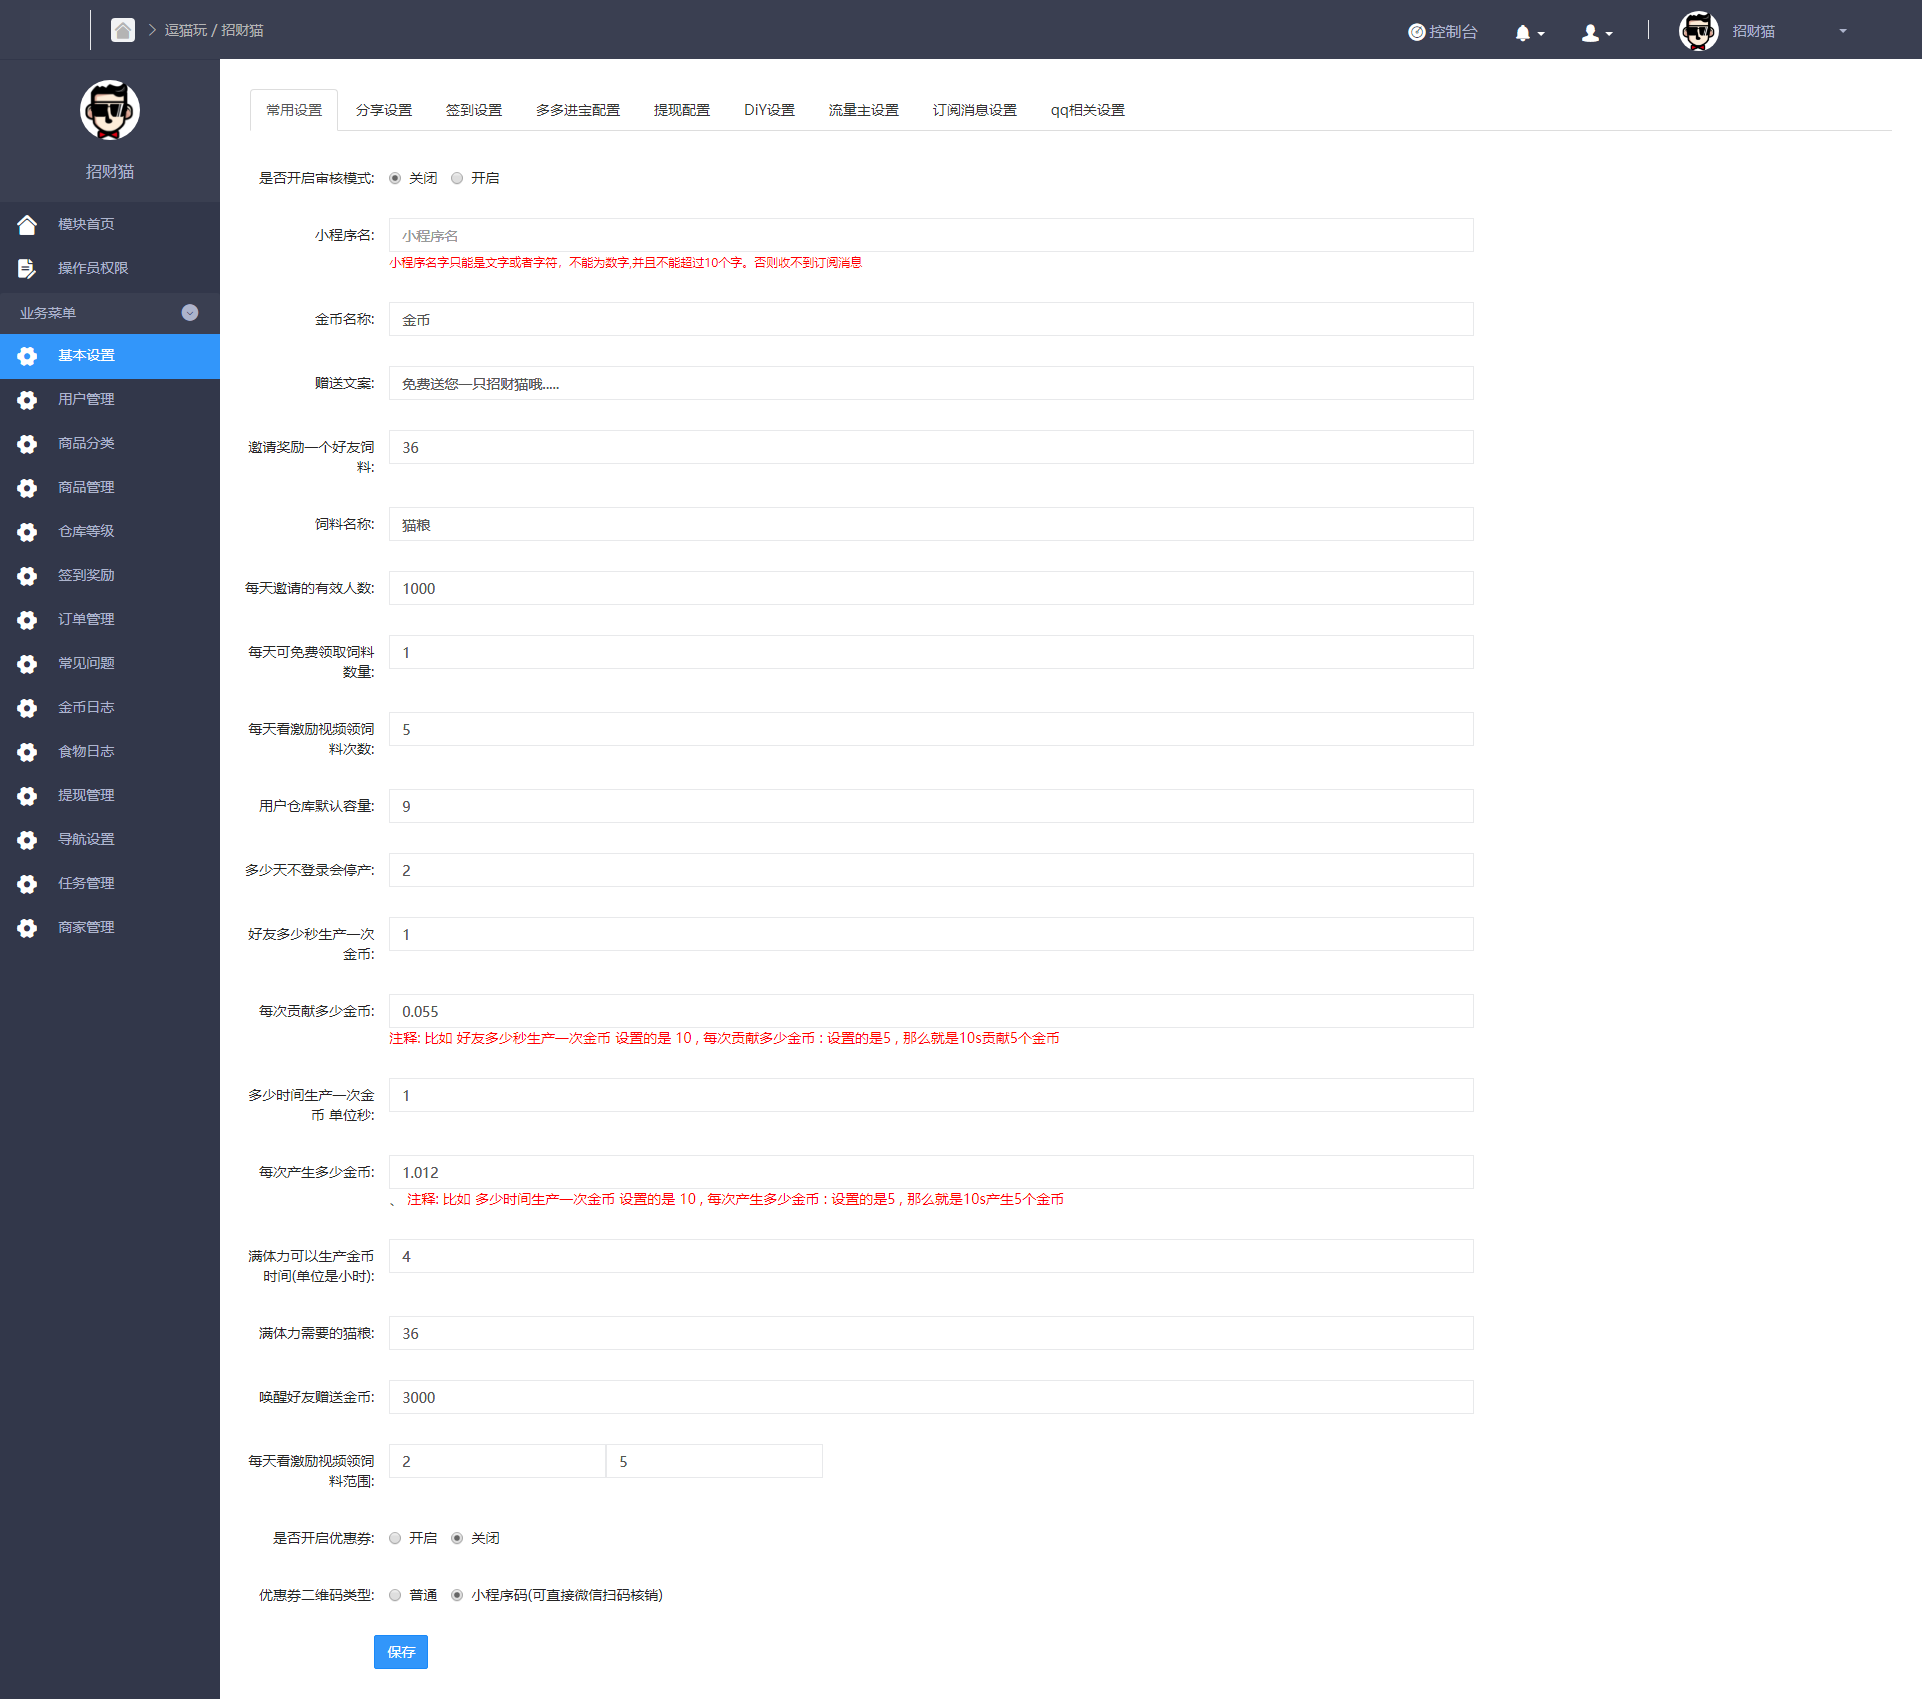1922x1699 pixels.
Task: Select 开启 for 优惠券
Action: [395, 1538]
